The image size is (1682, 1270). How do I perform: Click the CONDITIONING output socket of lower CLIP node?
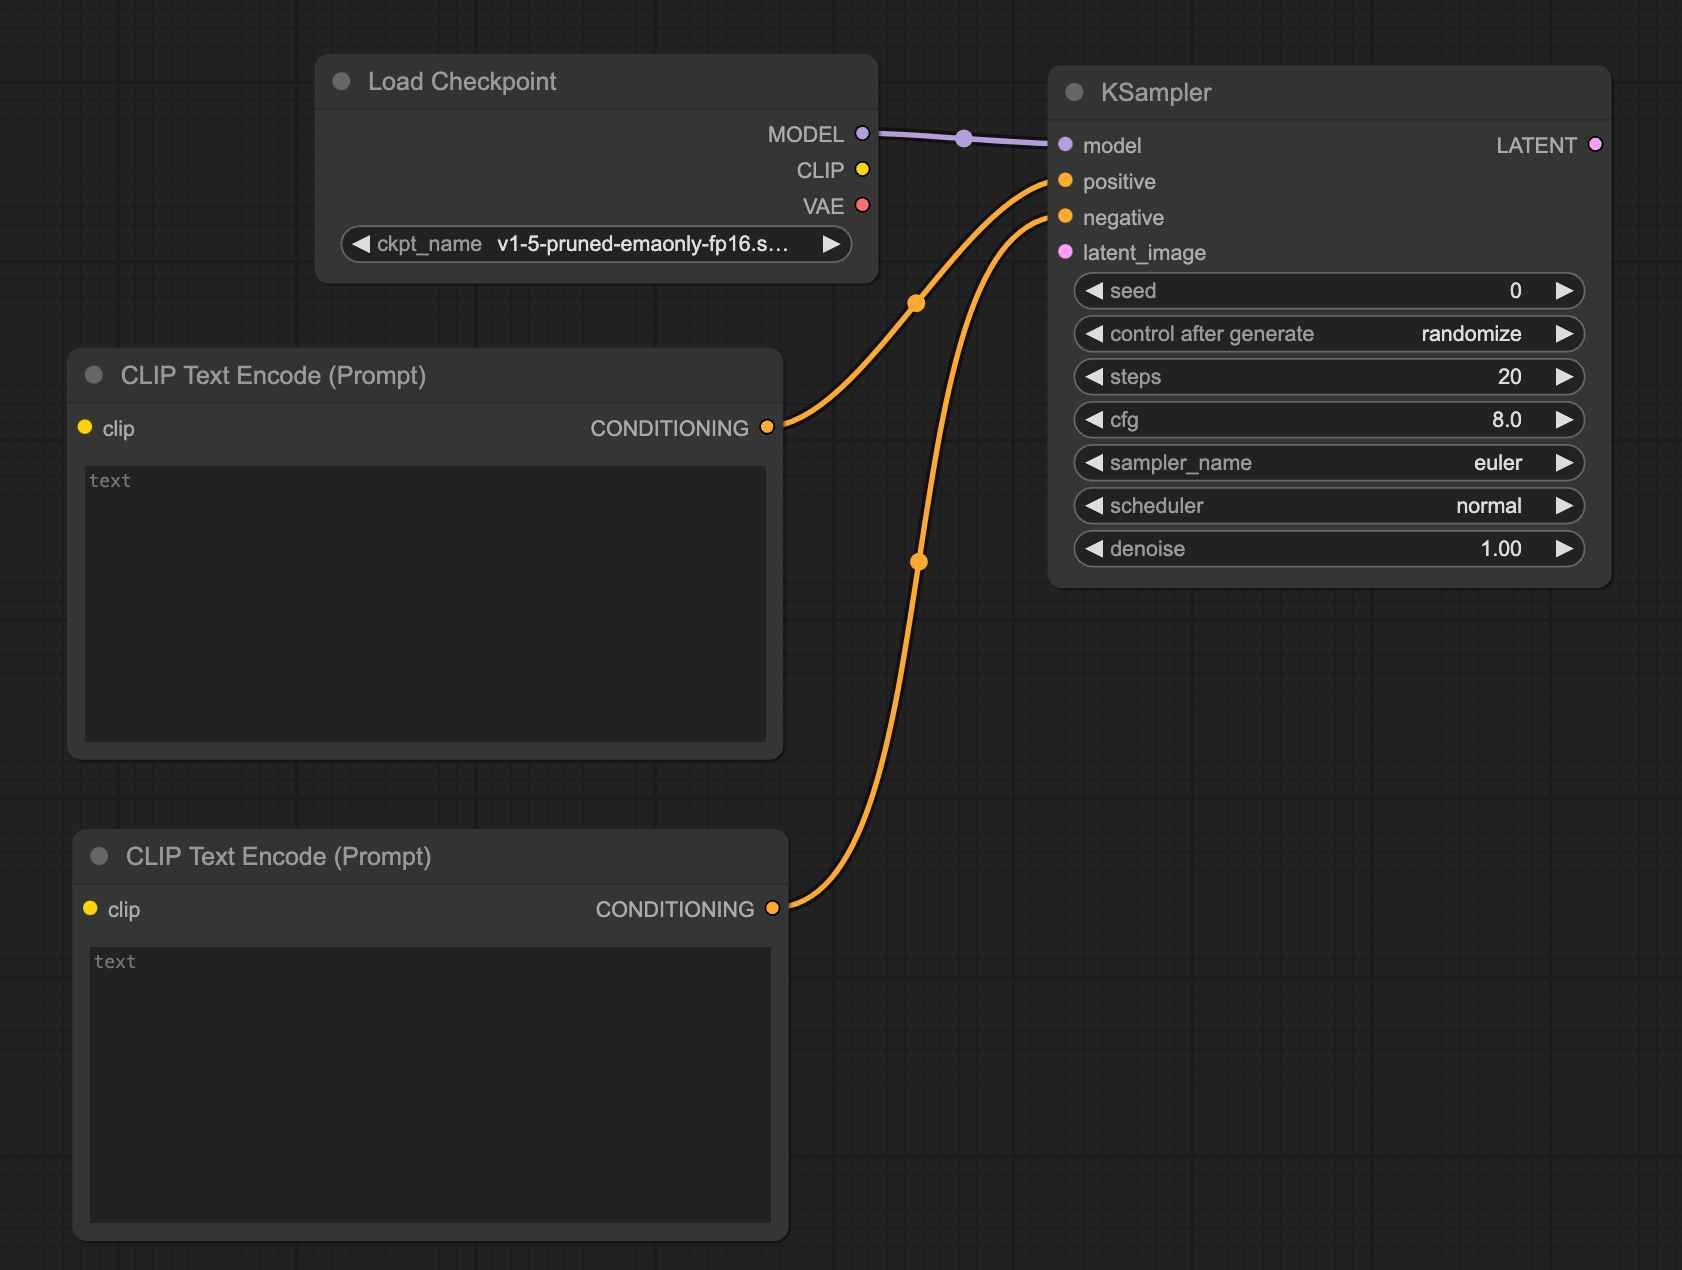[772, 908]
